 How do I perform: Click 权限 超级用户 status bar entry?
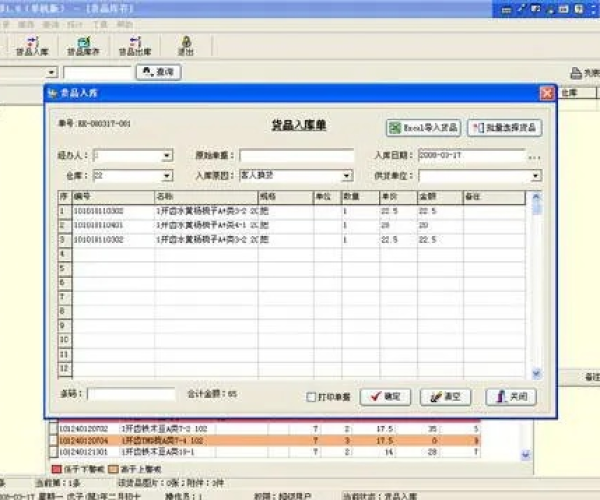(x=282, y=496)
